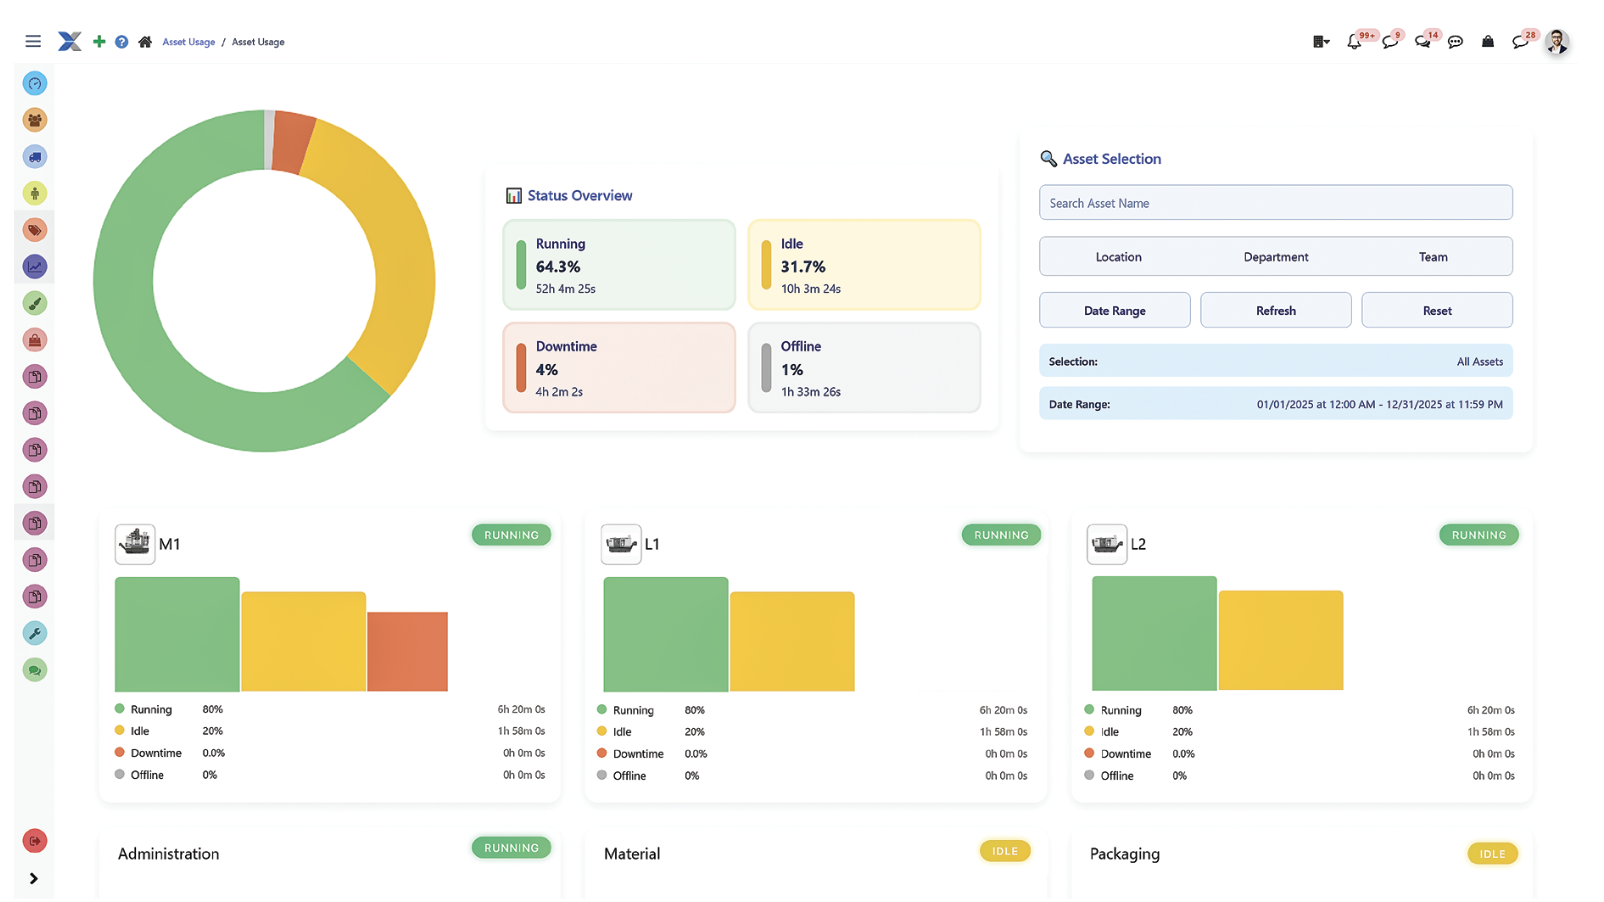Screen dimensions: 1604x902
Task: Click the home icon in the breadcrumb
Action: click(145, 41)
